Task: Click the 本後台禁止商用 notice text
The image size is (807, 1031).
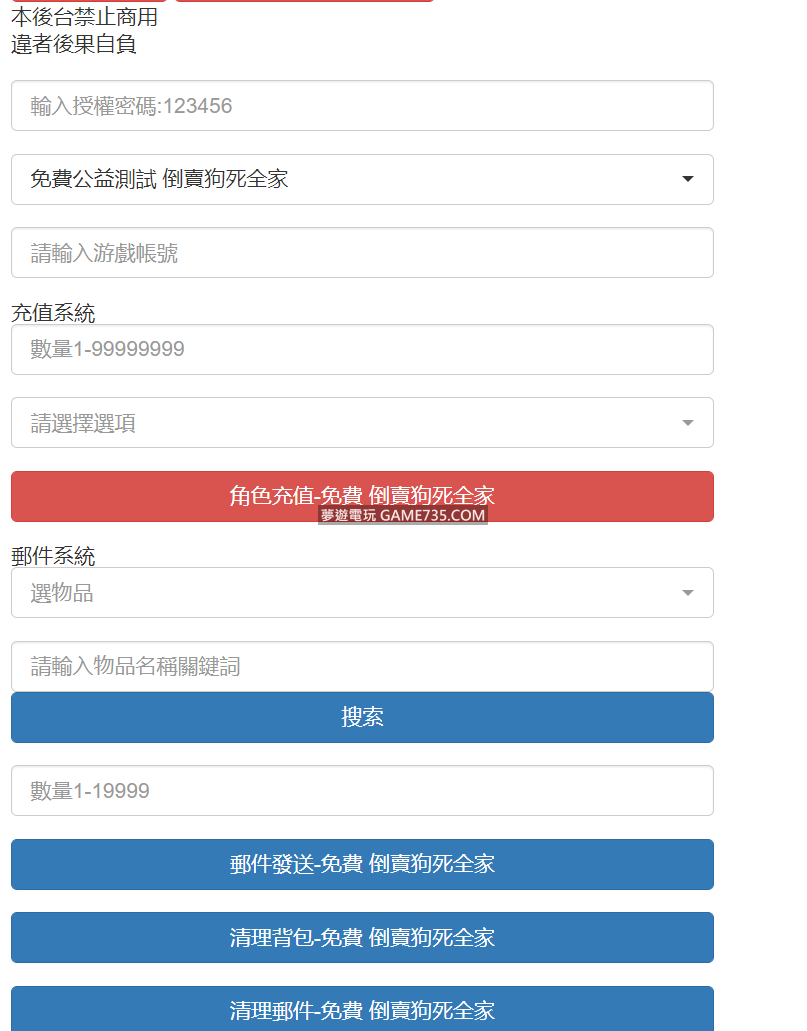Action: [84, 17]
